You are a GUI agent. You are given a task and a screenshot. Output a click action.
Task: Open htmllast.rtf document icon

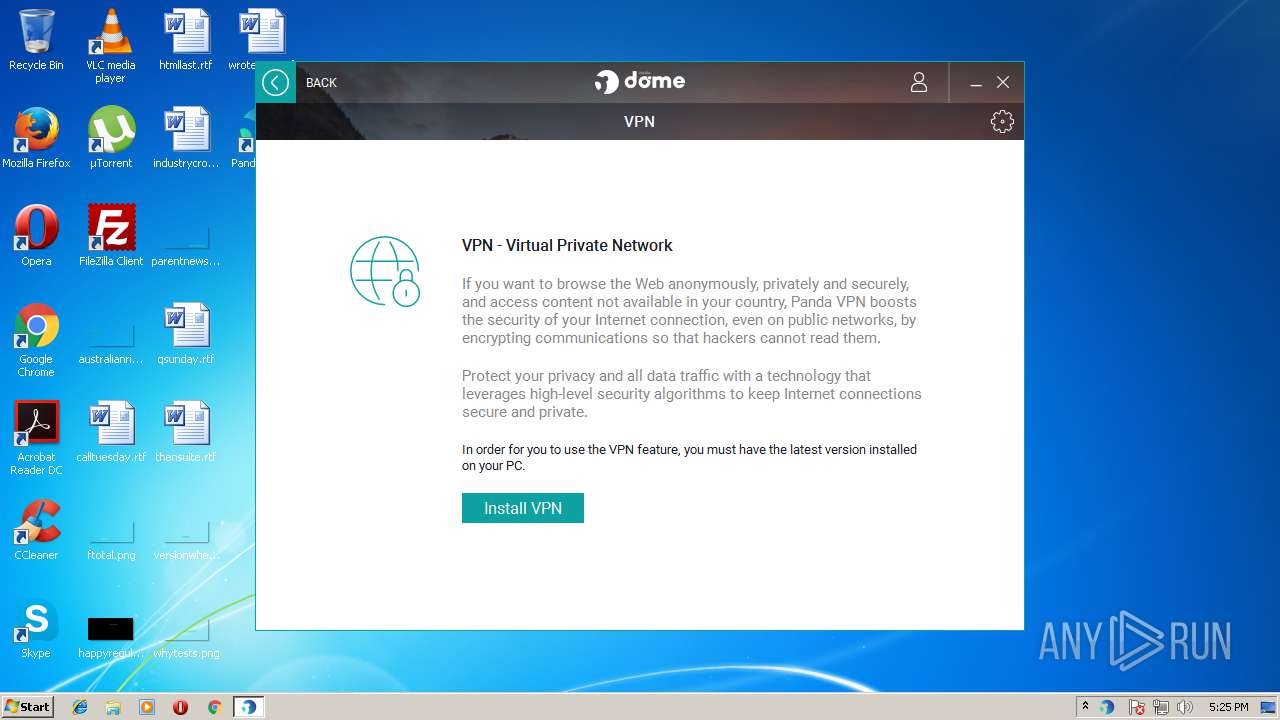[186, 40]
